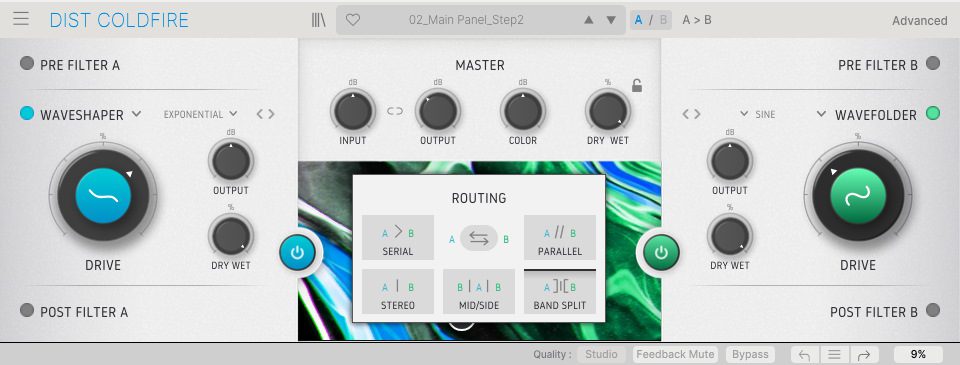Enable Pre Filter A
Viewport: 960px width, 365px height.
[x=27, y=63]
